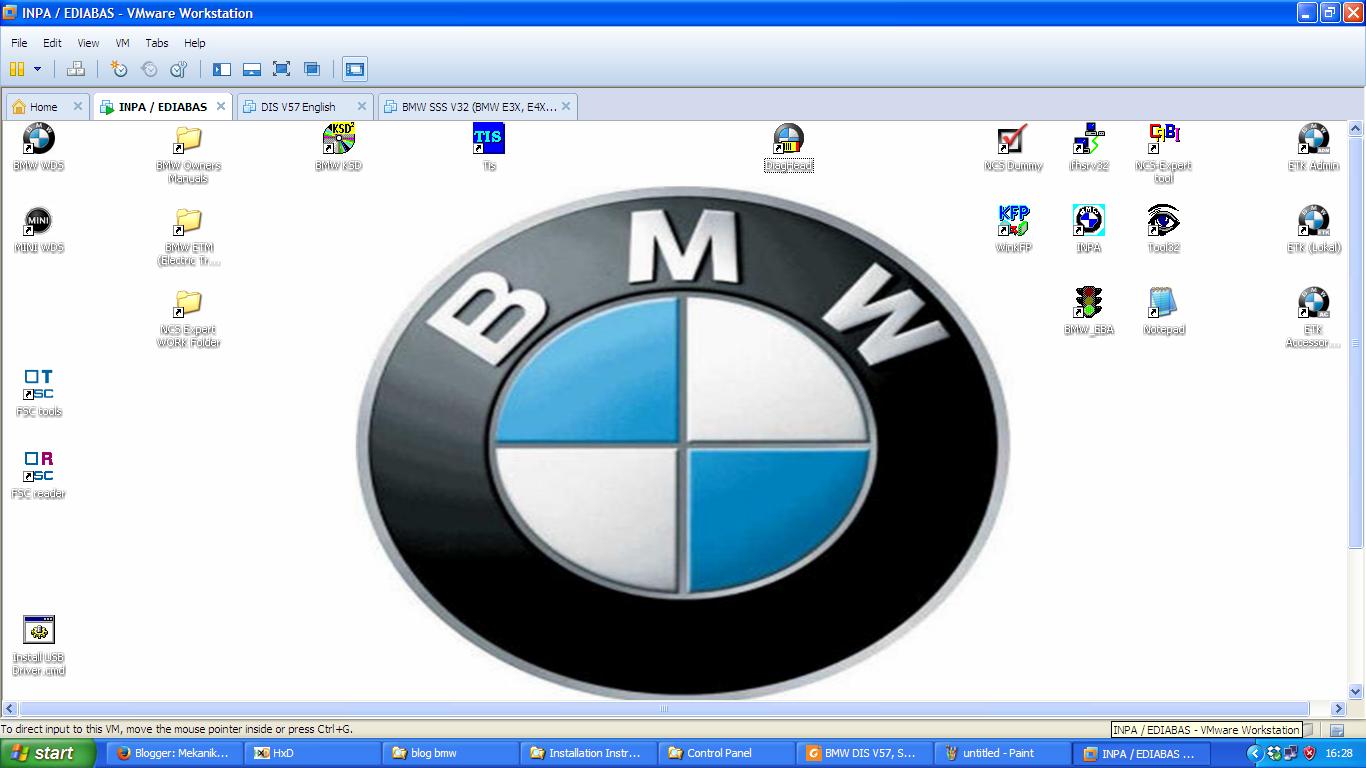Open the snapshot manager toolbar icon
Viewport: 1366px width, 768px height.
point(179,69)
